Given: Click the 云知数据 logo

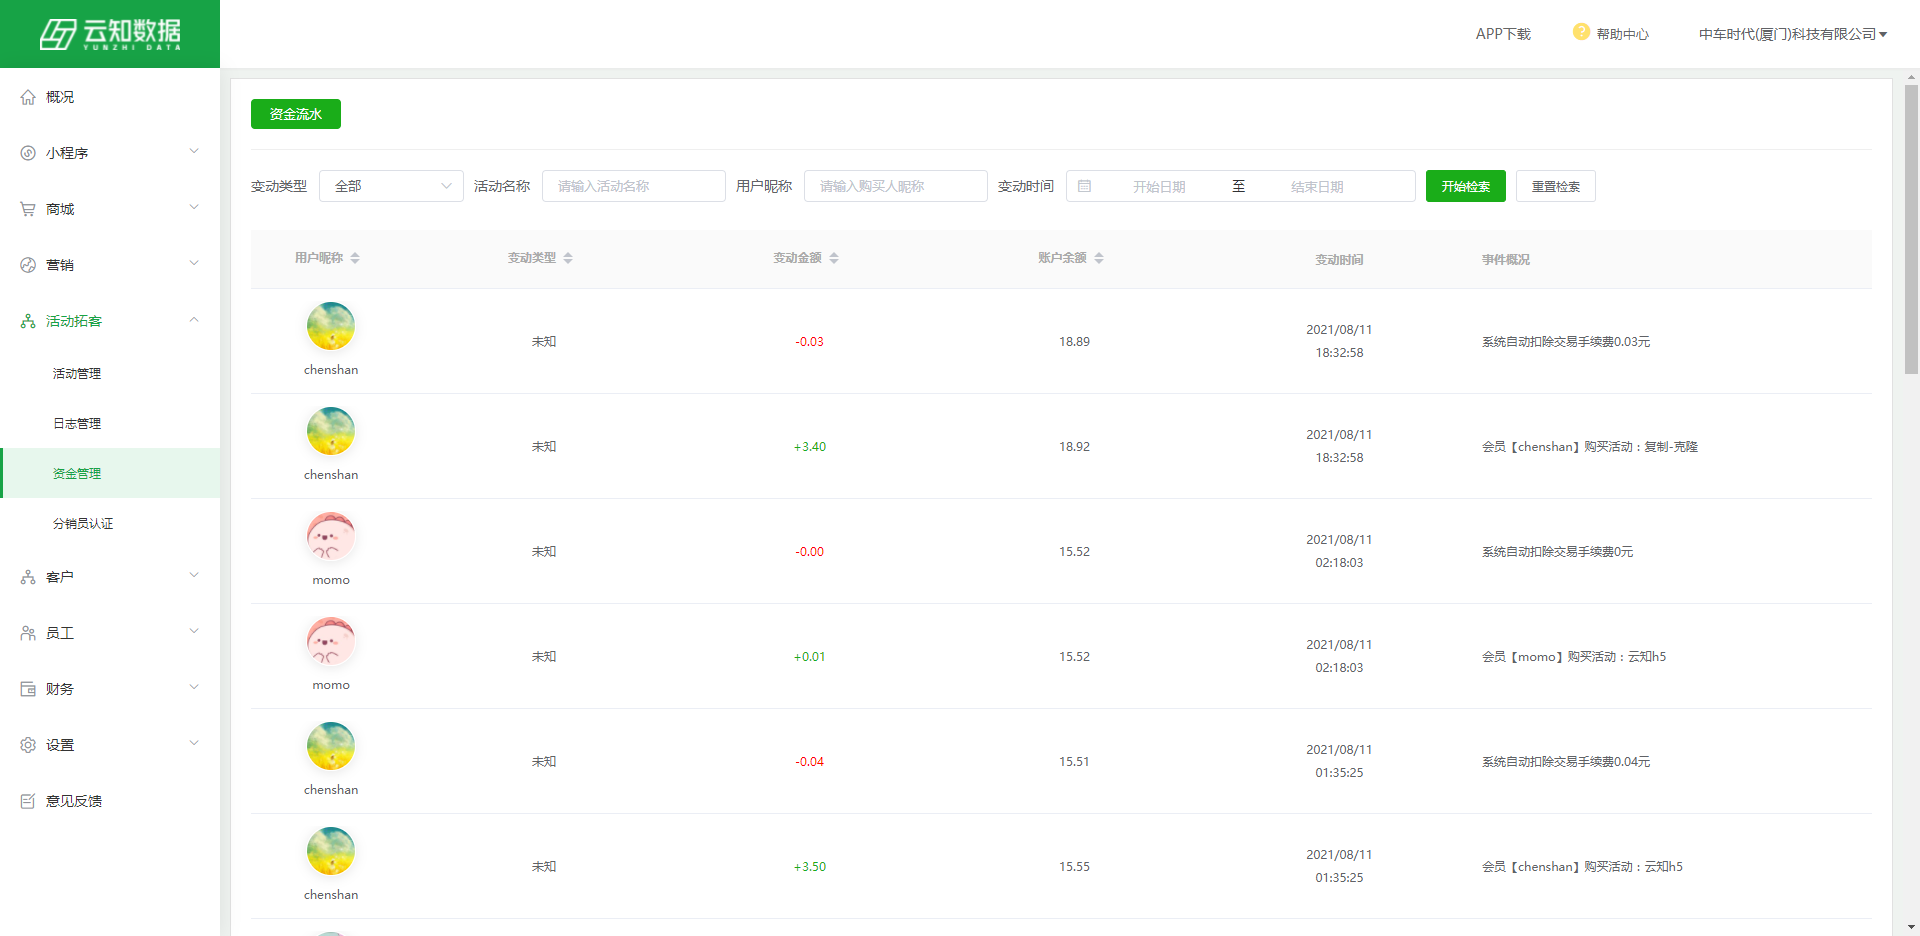Looking at the screenshot, I should pos(110,34).
